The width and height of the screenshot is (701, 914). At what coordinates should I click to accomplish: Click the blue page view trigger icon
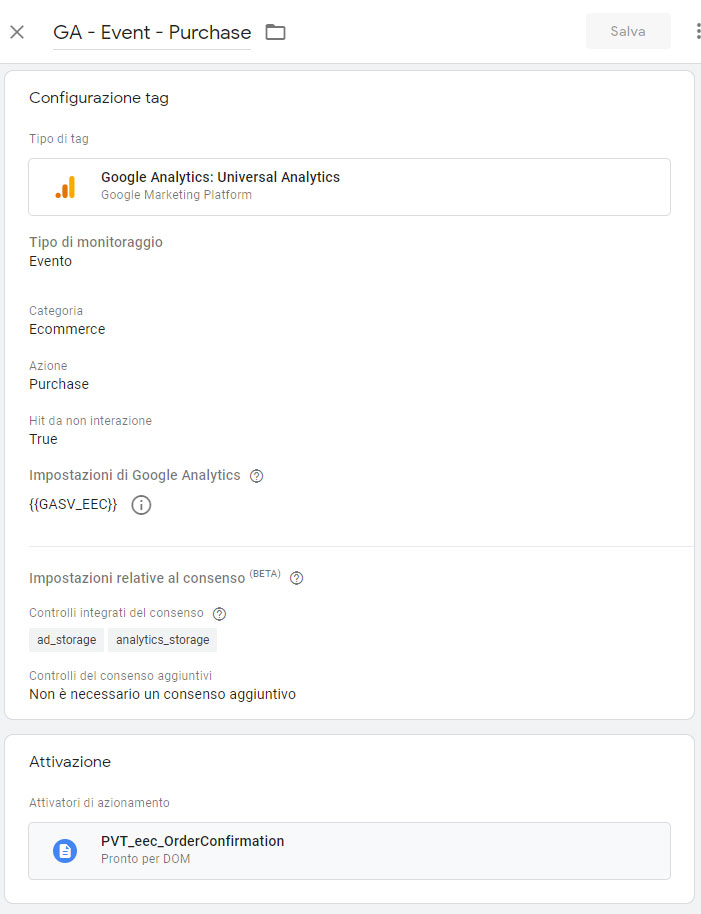coord(65,851)
